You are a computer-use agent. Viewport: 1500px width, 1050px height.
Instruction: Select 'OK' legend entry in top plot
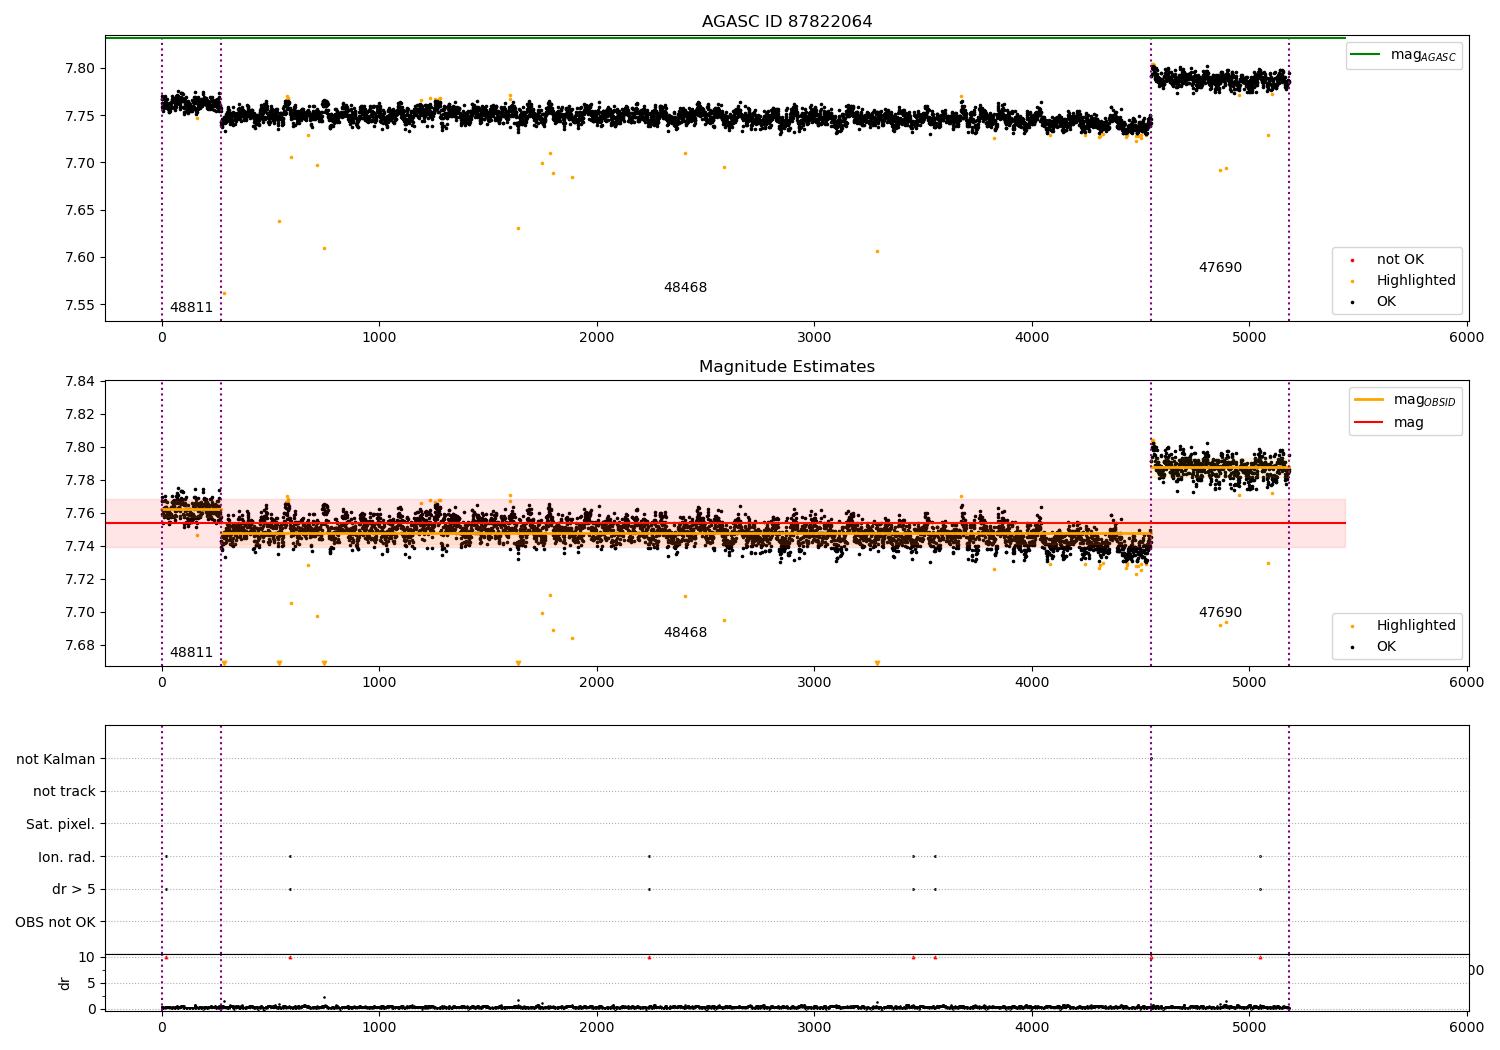[1386, 302]
